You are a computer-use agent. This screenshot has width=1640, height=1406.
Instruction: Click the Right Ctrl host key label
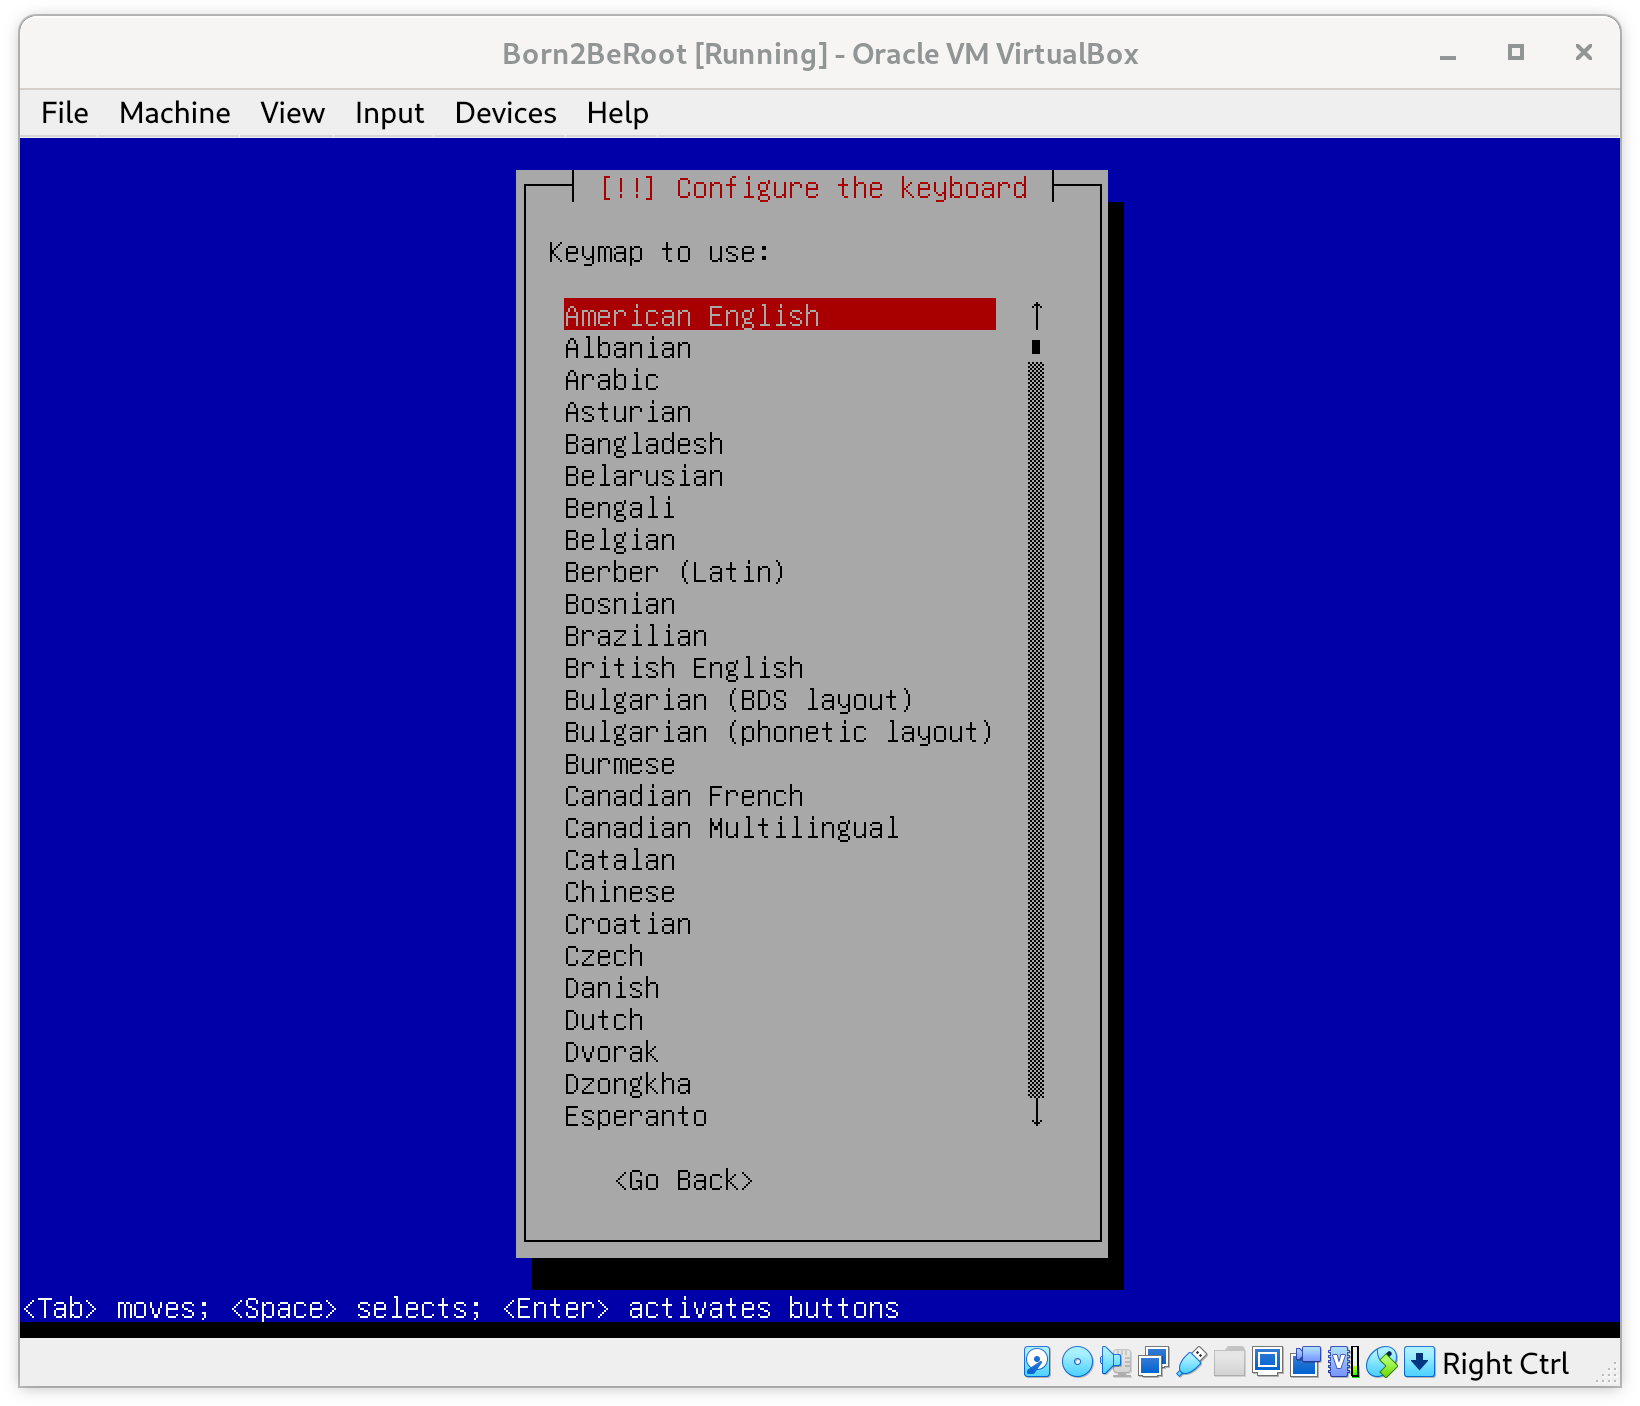pos(1505,1363)
